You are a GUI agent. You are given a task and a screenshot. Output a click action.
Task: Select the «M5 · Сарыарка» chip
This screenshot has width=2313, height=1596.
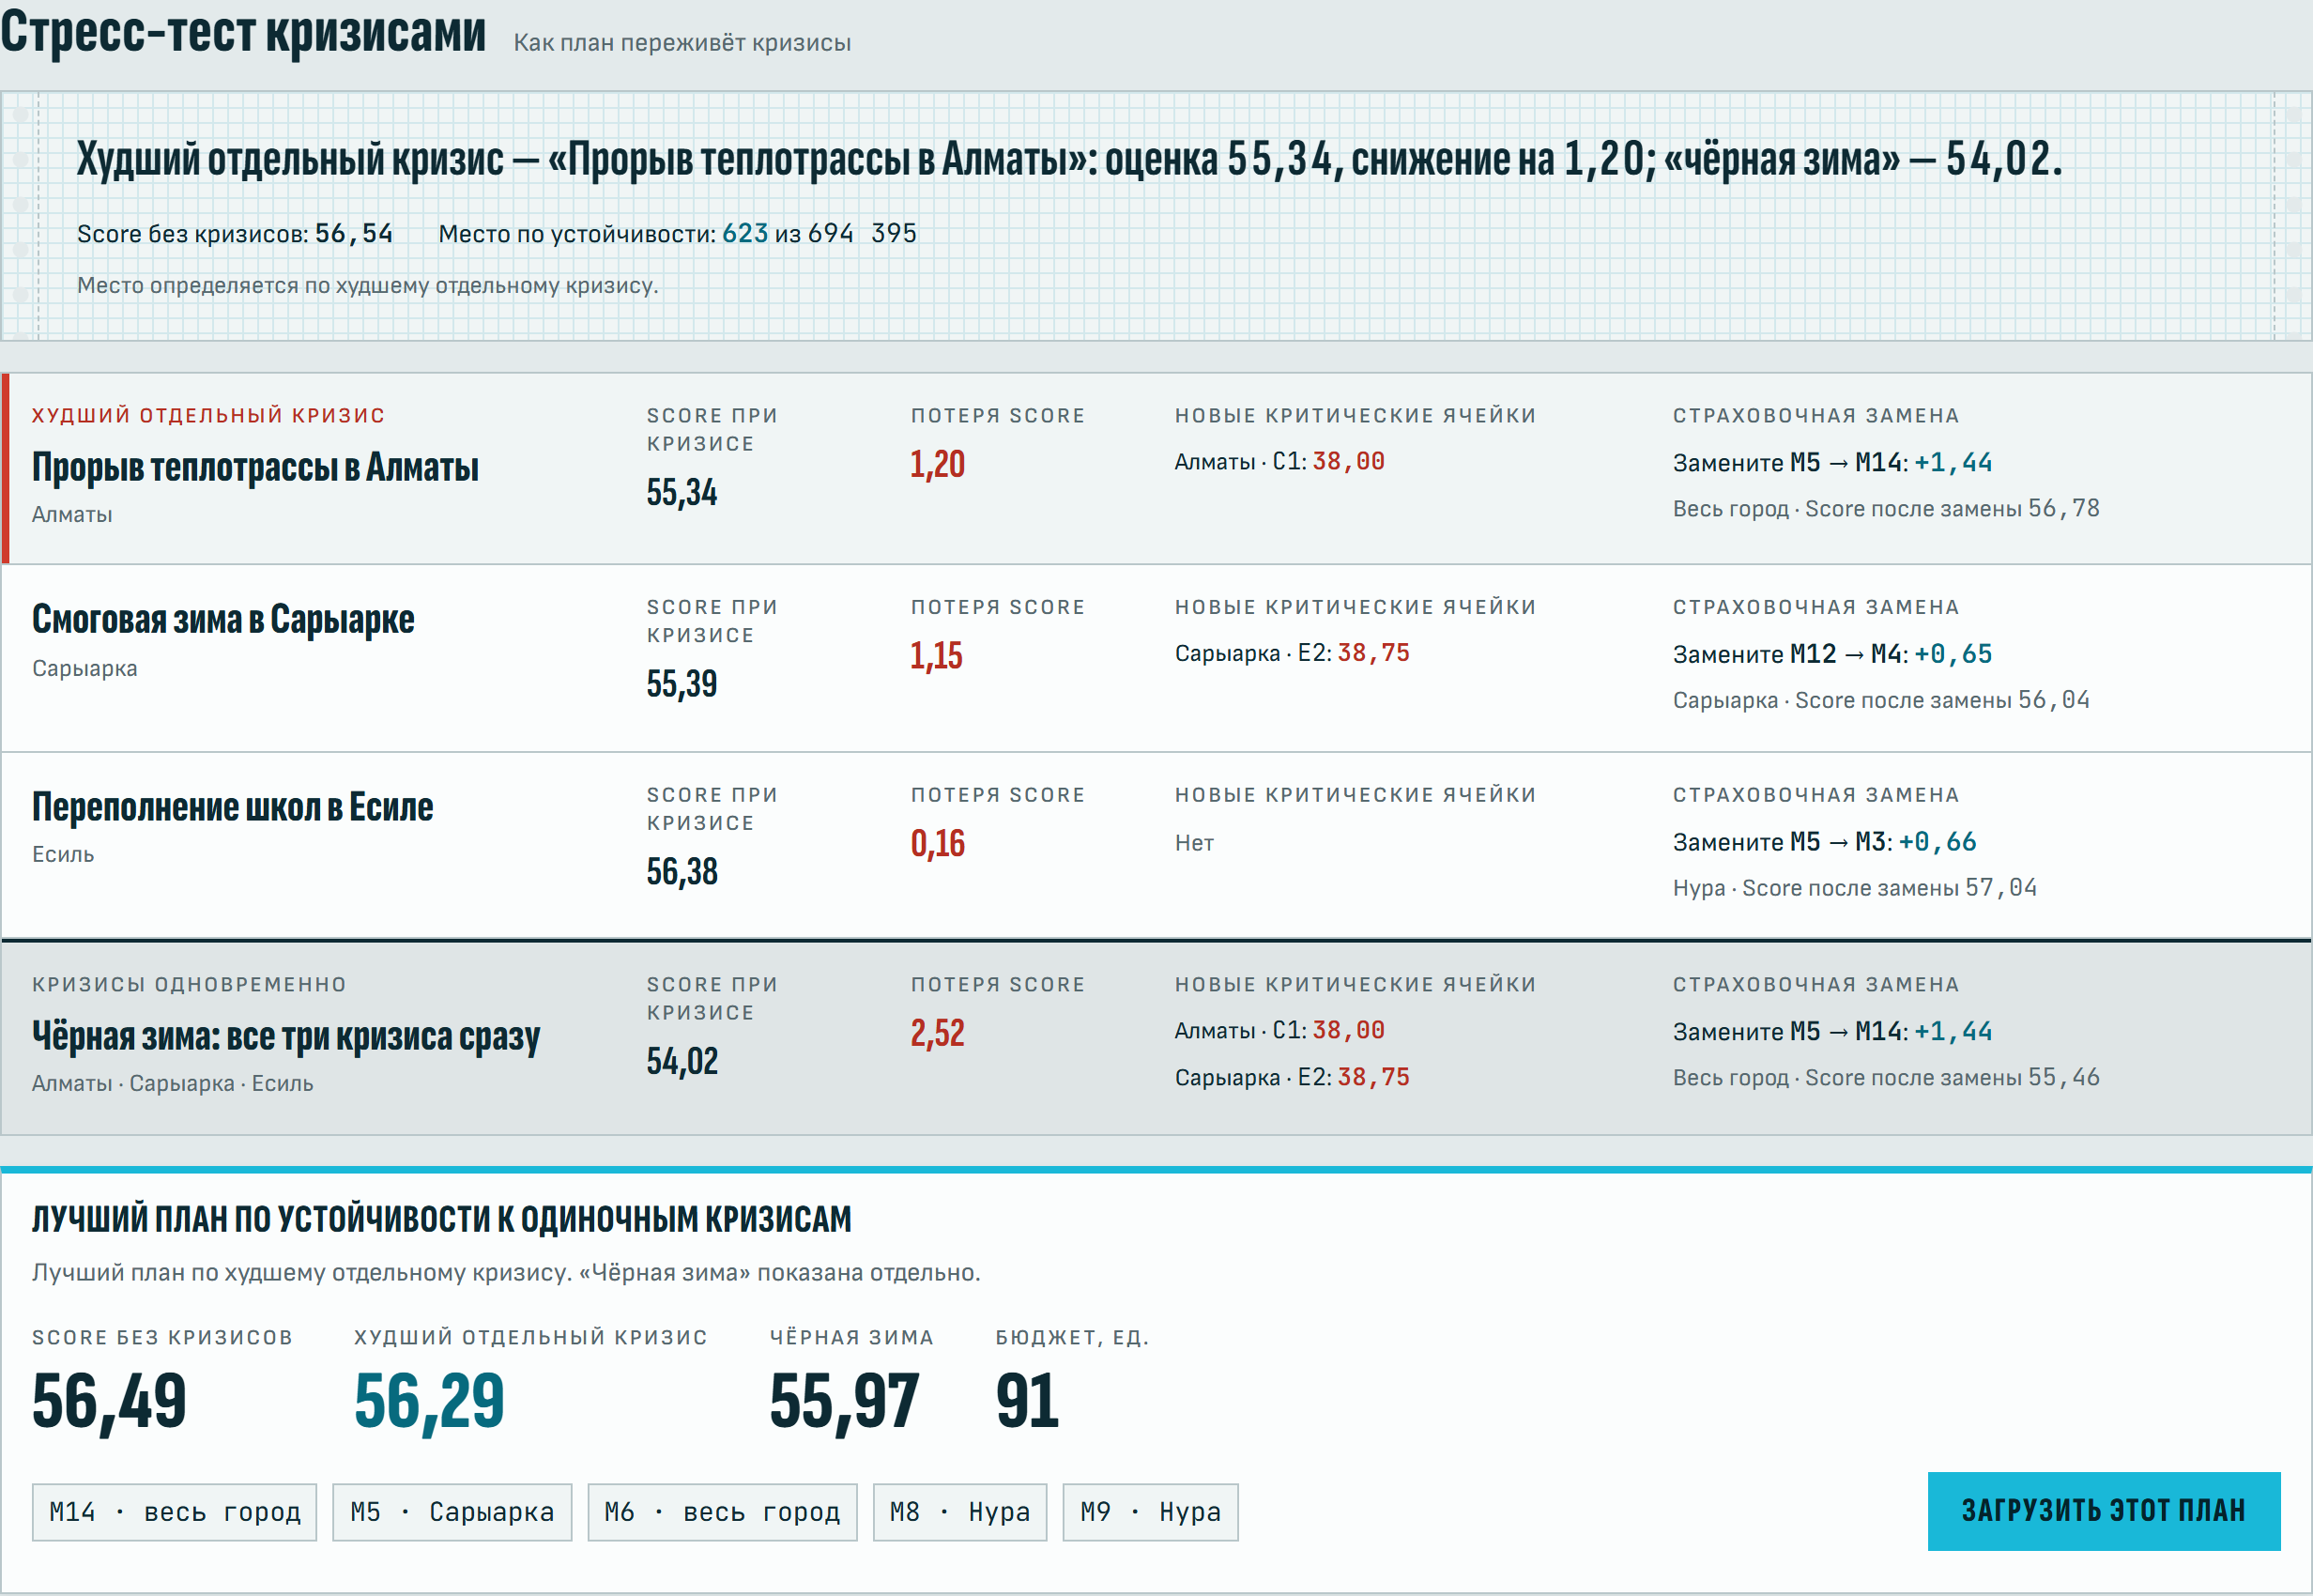point(452,1511)
